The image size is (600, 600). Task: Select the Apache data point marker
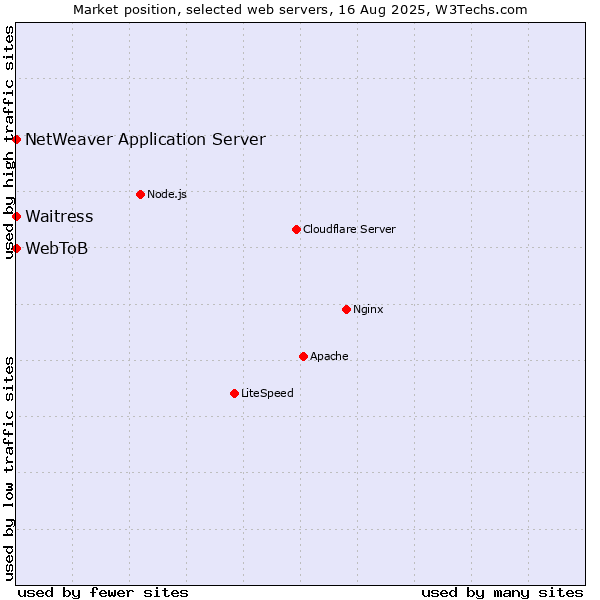tap(303, 357)
